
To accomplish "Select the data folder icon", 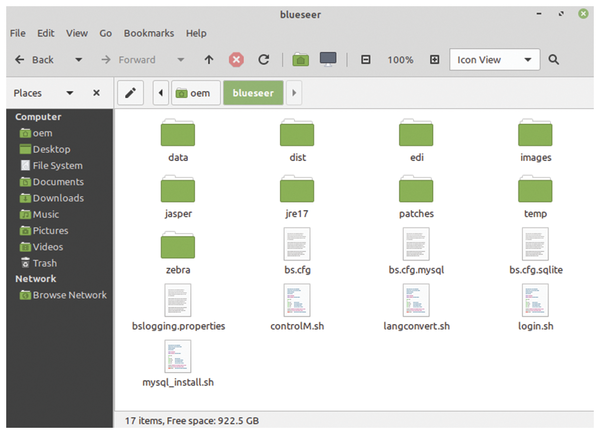I will click(178, 132).
